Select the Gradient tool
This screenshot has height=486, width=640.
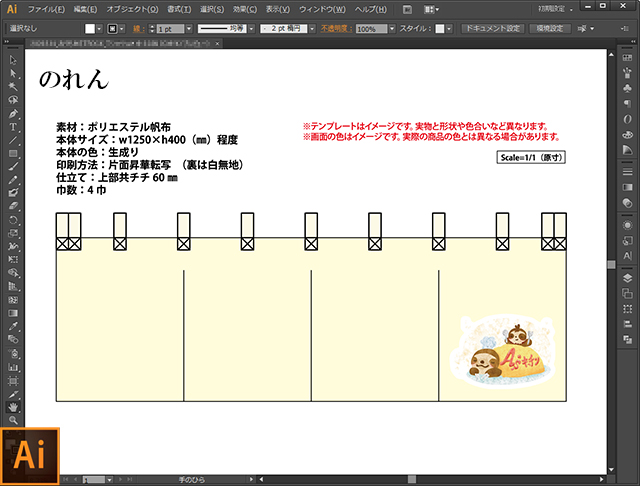[13, 313]
